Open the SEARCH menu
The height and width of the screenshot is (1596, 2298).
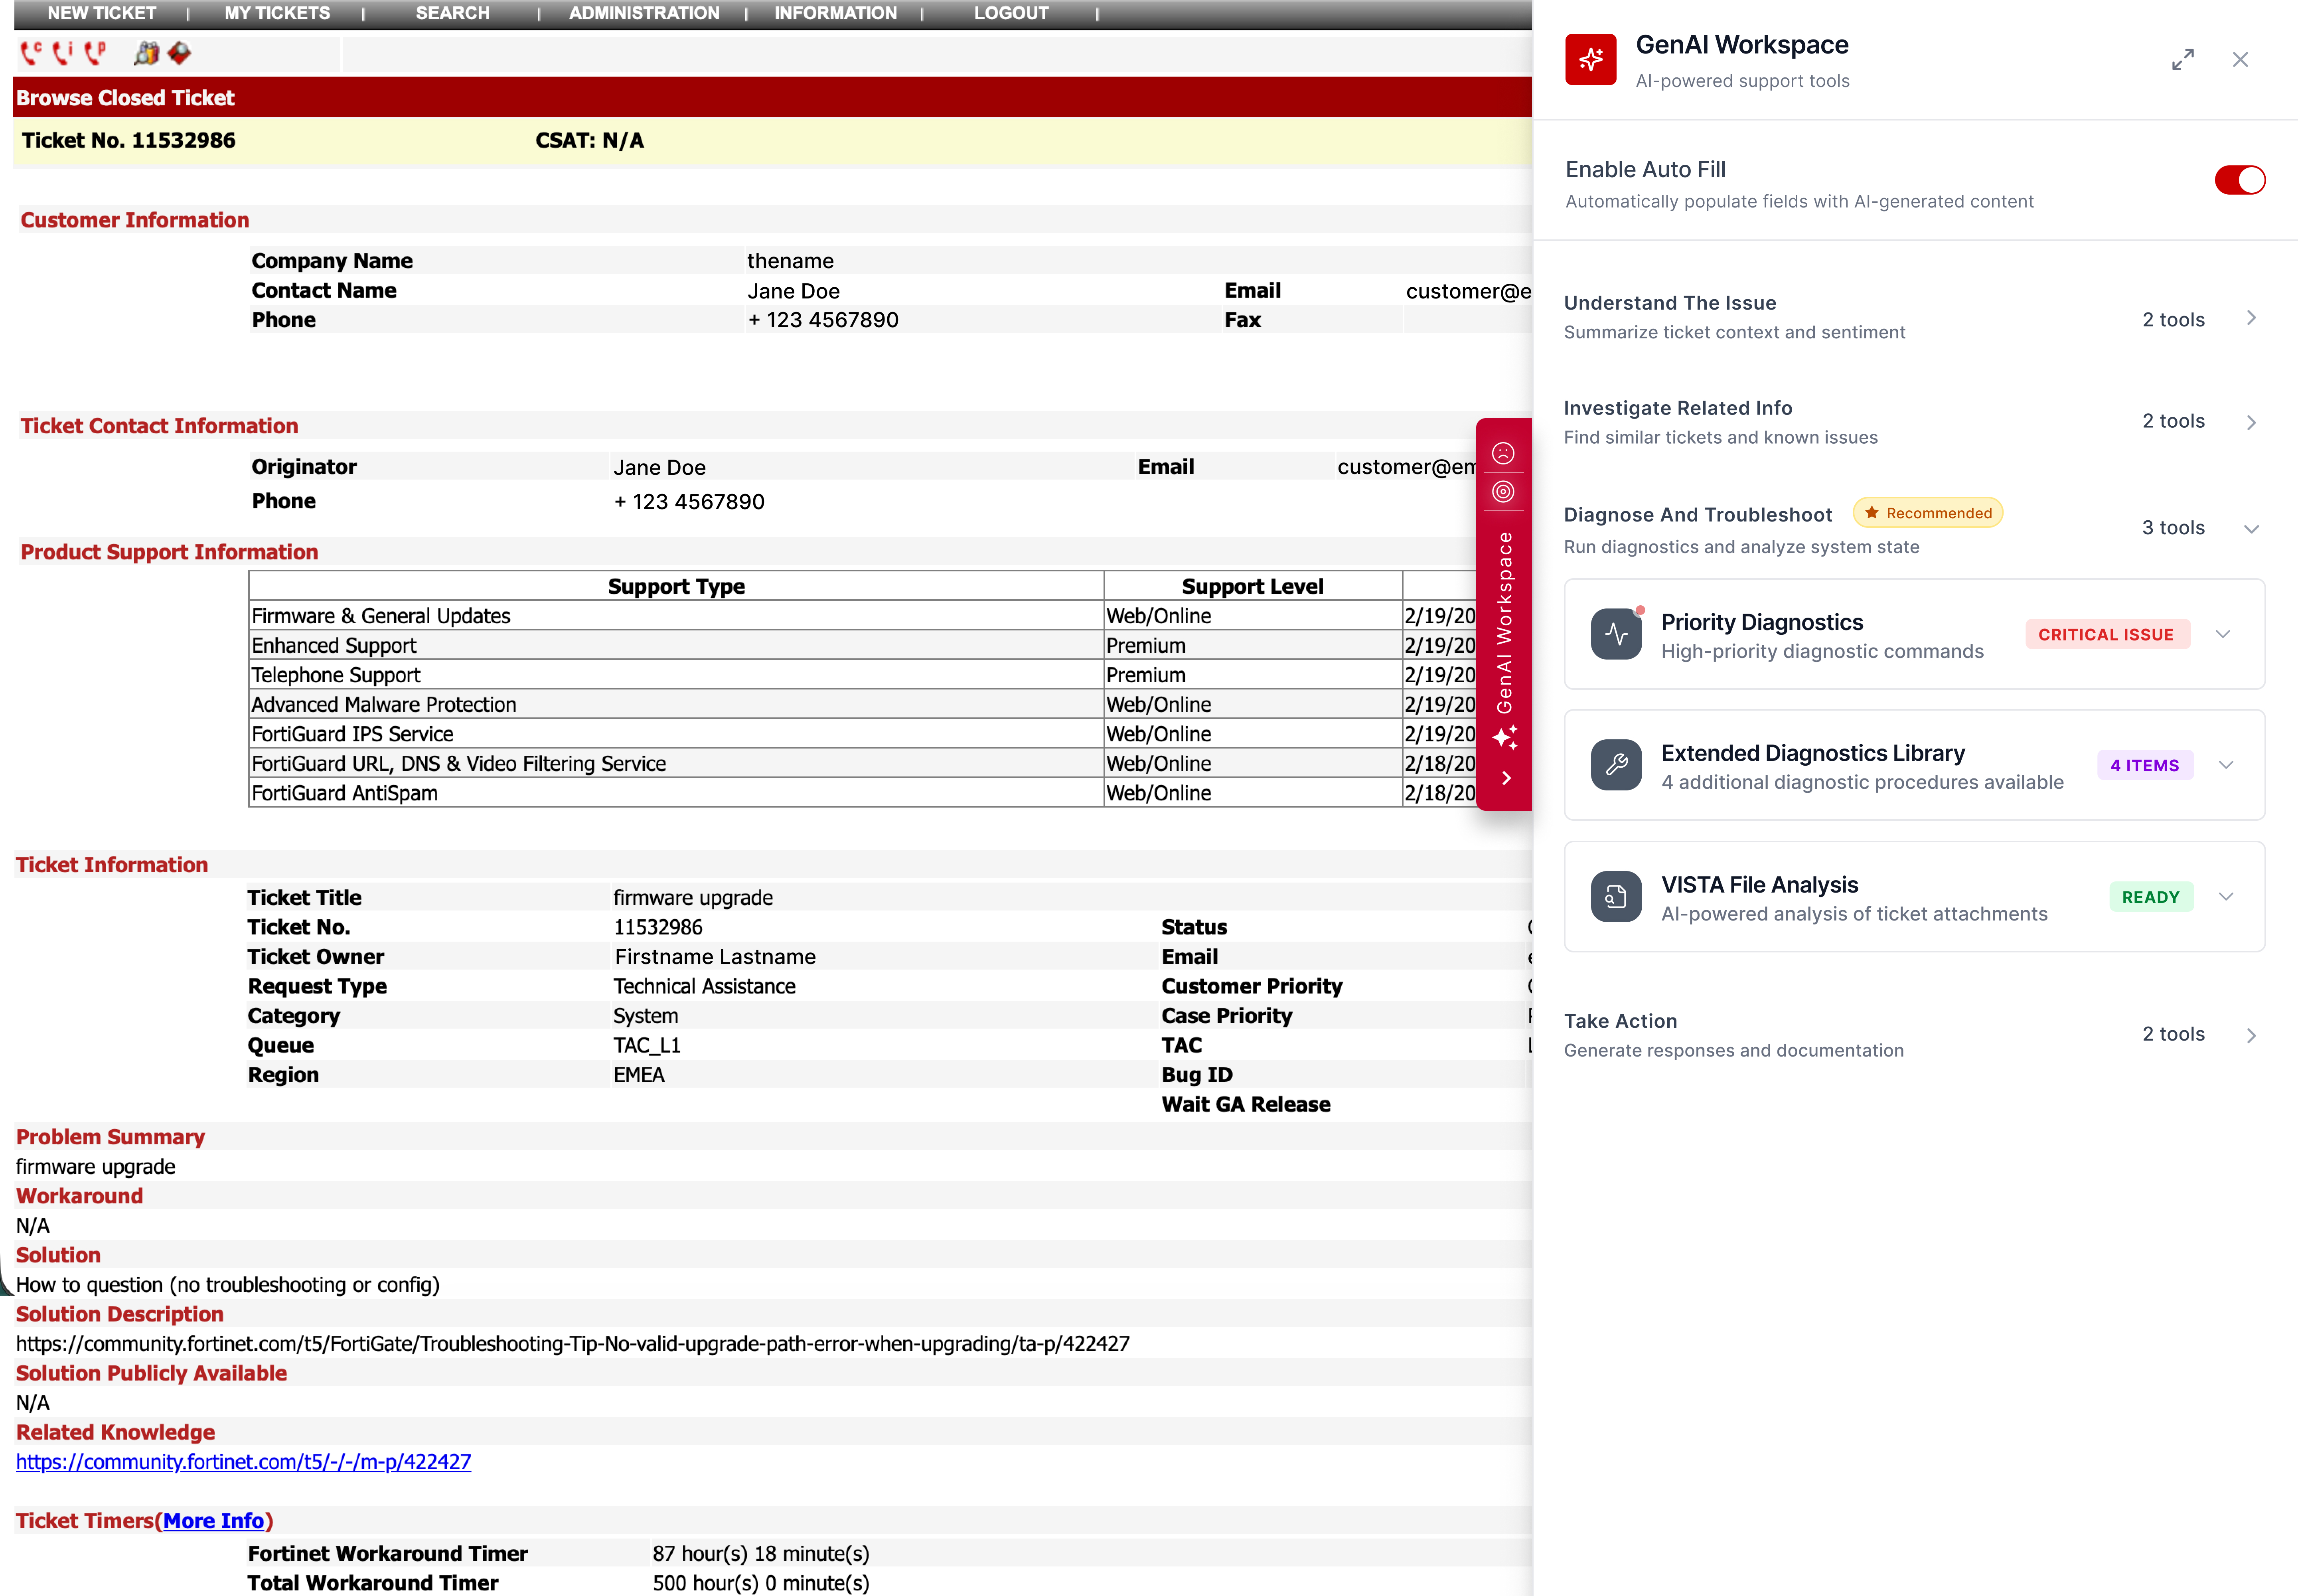click(453, 13)
